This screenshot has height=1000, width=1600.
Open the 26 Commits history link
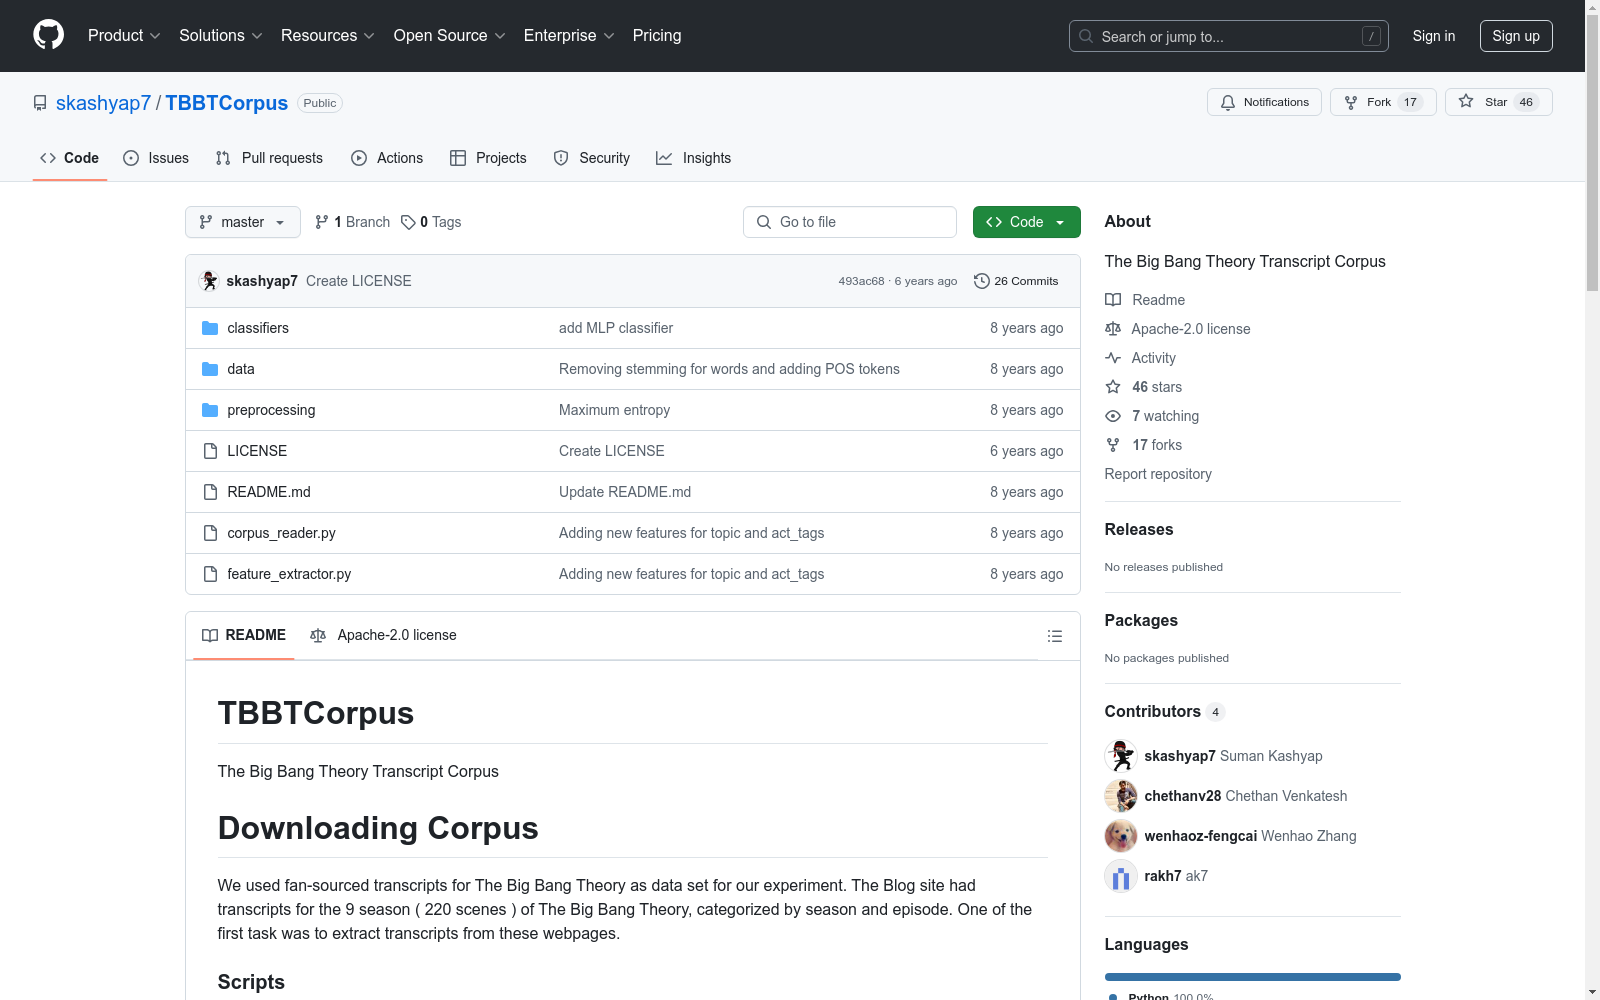1016,281
